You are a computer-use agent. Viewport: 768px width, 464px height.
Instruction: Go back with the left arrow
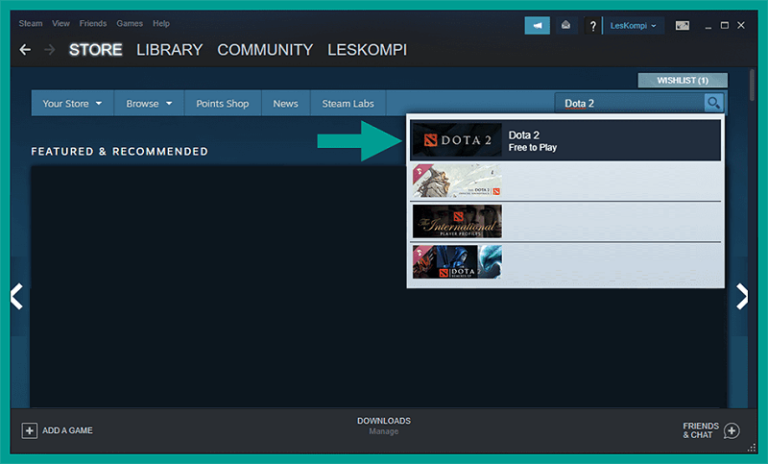point(25,49)
